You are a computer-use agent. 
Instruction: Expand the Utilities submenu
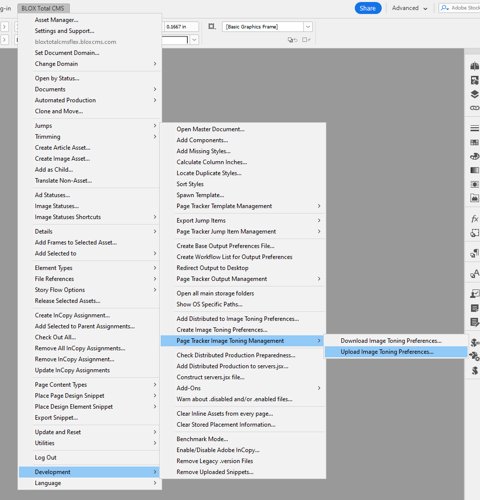pyautogui.click(x=90, y=443)
